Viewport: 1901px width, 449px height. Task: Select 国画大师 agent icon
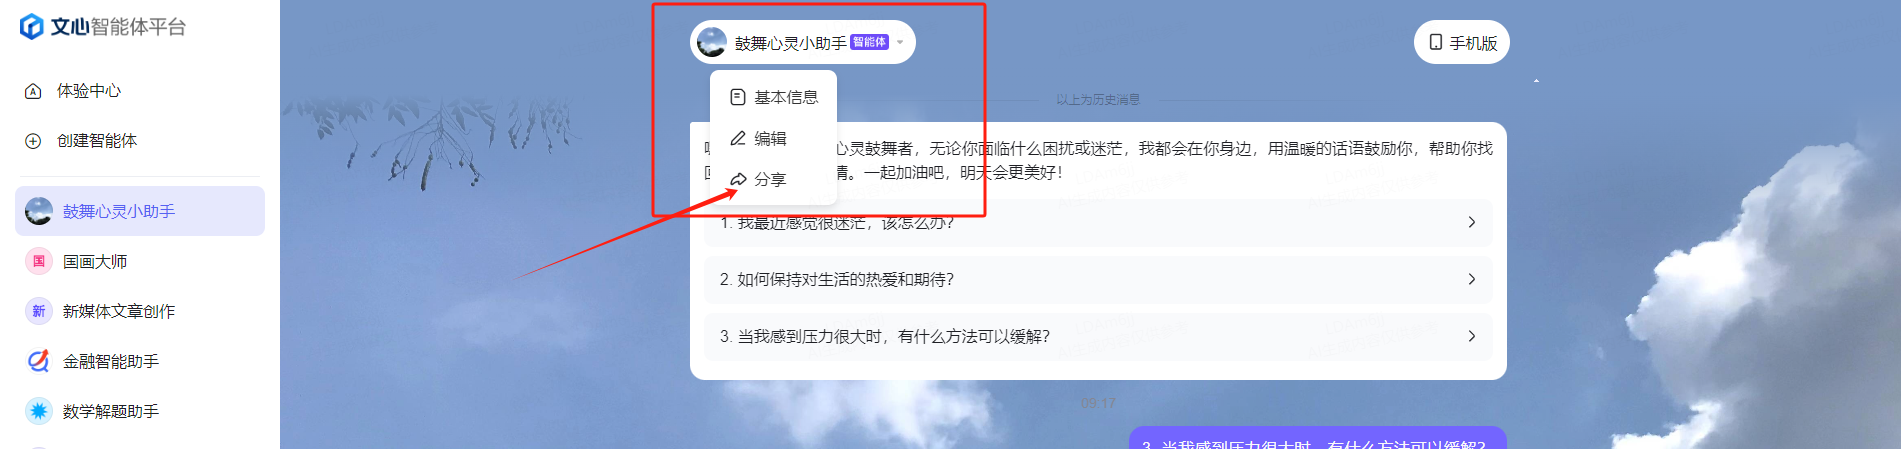tap(39, 261)
